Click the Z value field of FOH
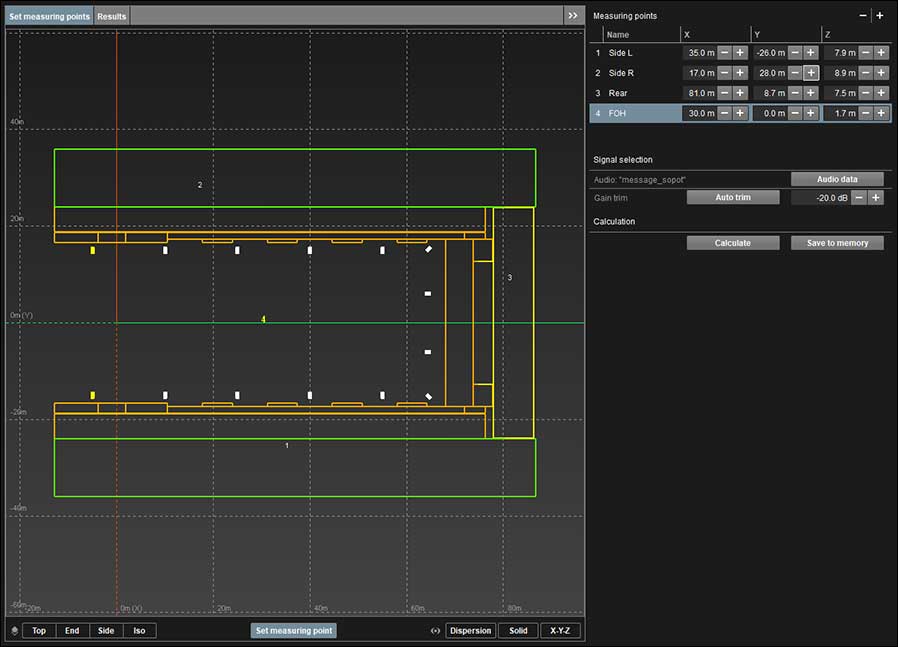This screenshot has height=647, width=898. point(838,113)
